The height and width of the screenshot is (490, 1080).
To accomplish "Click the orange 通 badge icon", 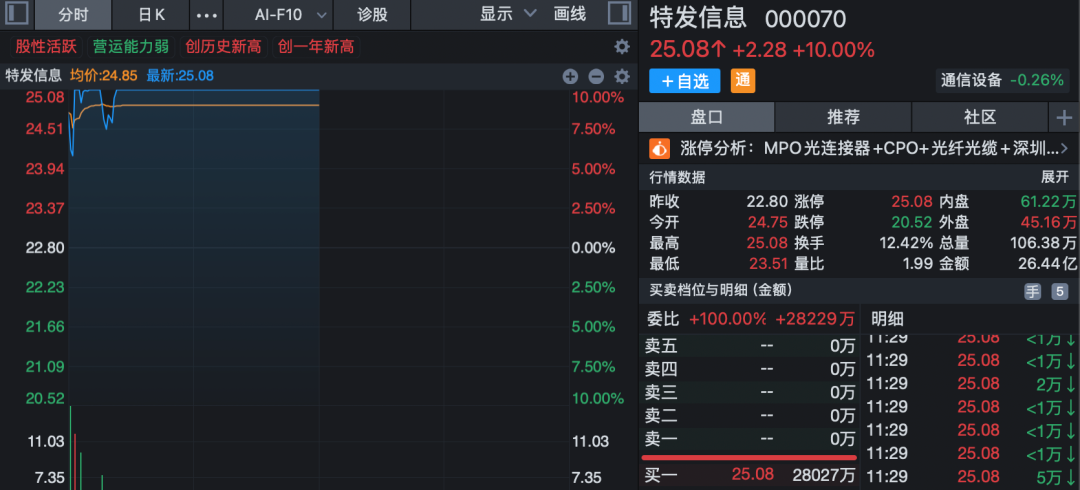I will [x=743, y=81].
